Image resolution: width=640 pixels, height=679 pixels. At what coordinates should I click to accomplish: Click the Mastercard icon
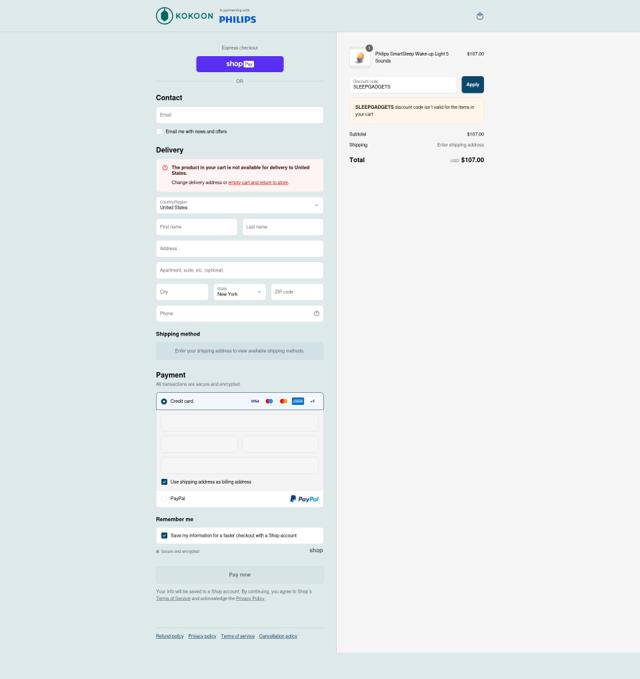pyautogui.click(x=283, y=401)
